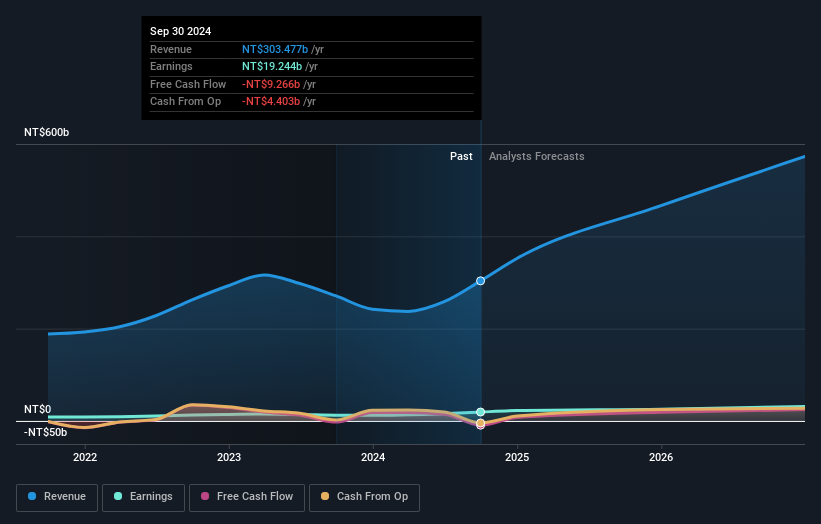Screen dimensions: 821x524
Task: Toggle the Cash From Op legend button
Action: pyautogui.click(x=364, y=497)
